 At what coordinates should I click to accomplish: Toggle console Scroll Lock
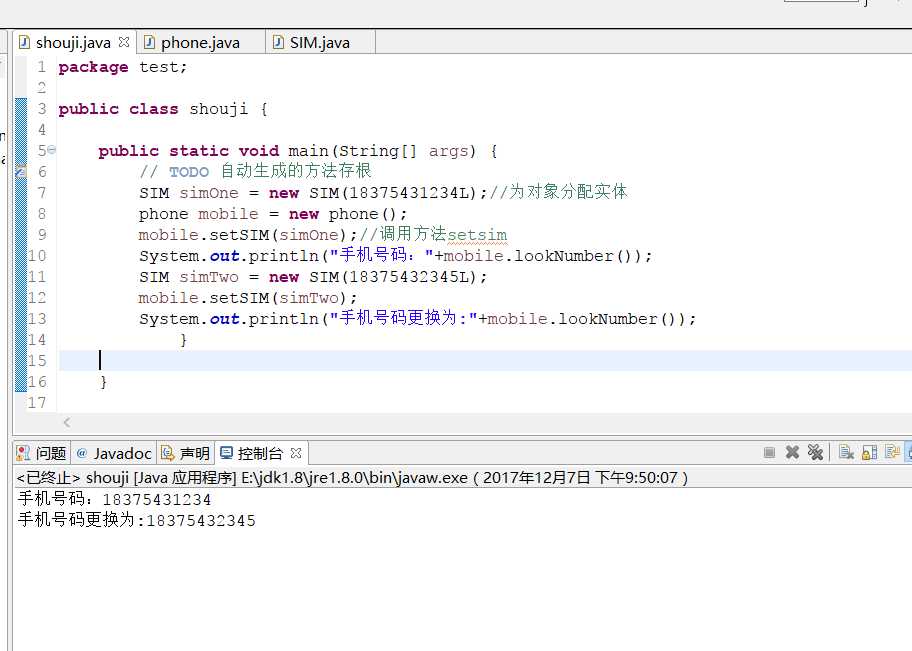(870, 453)
